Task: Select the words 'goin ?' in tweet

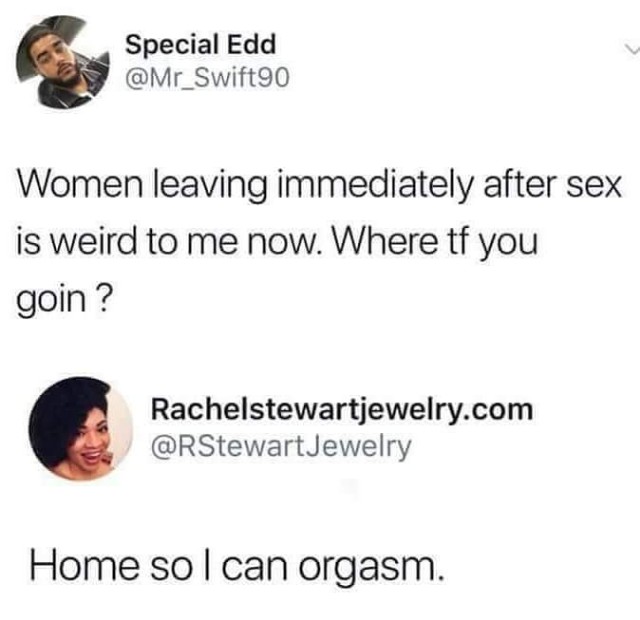Action: [x=64, y=300]
